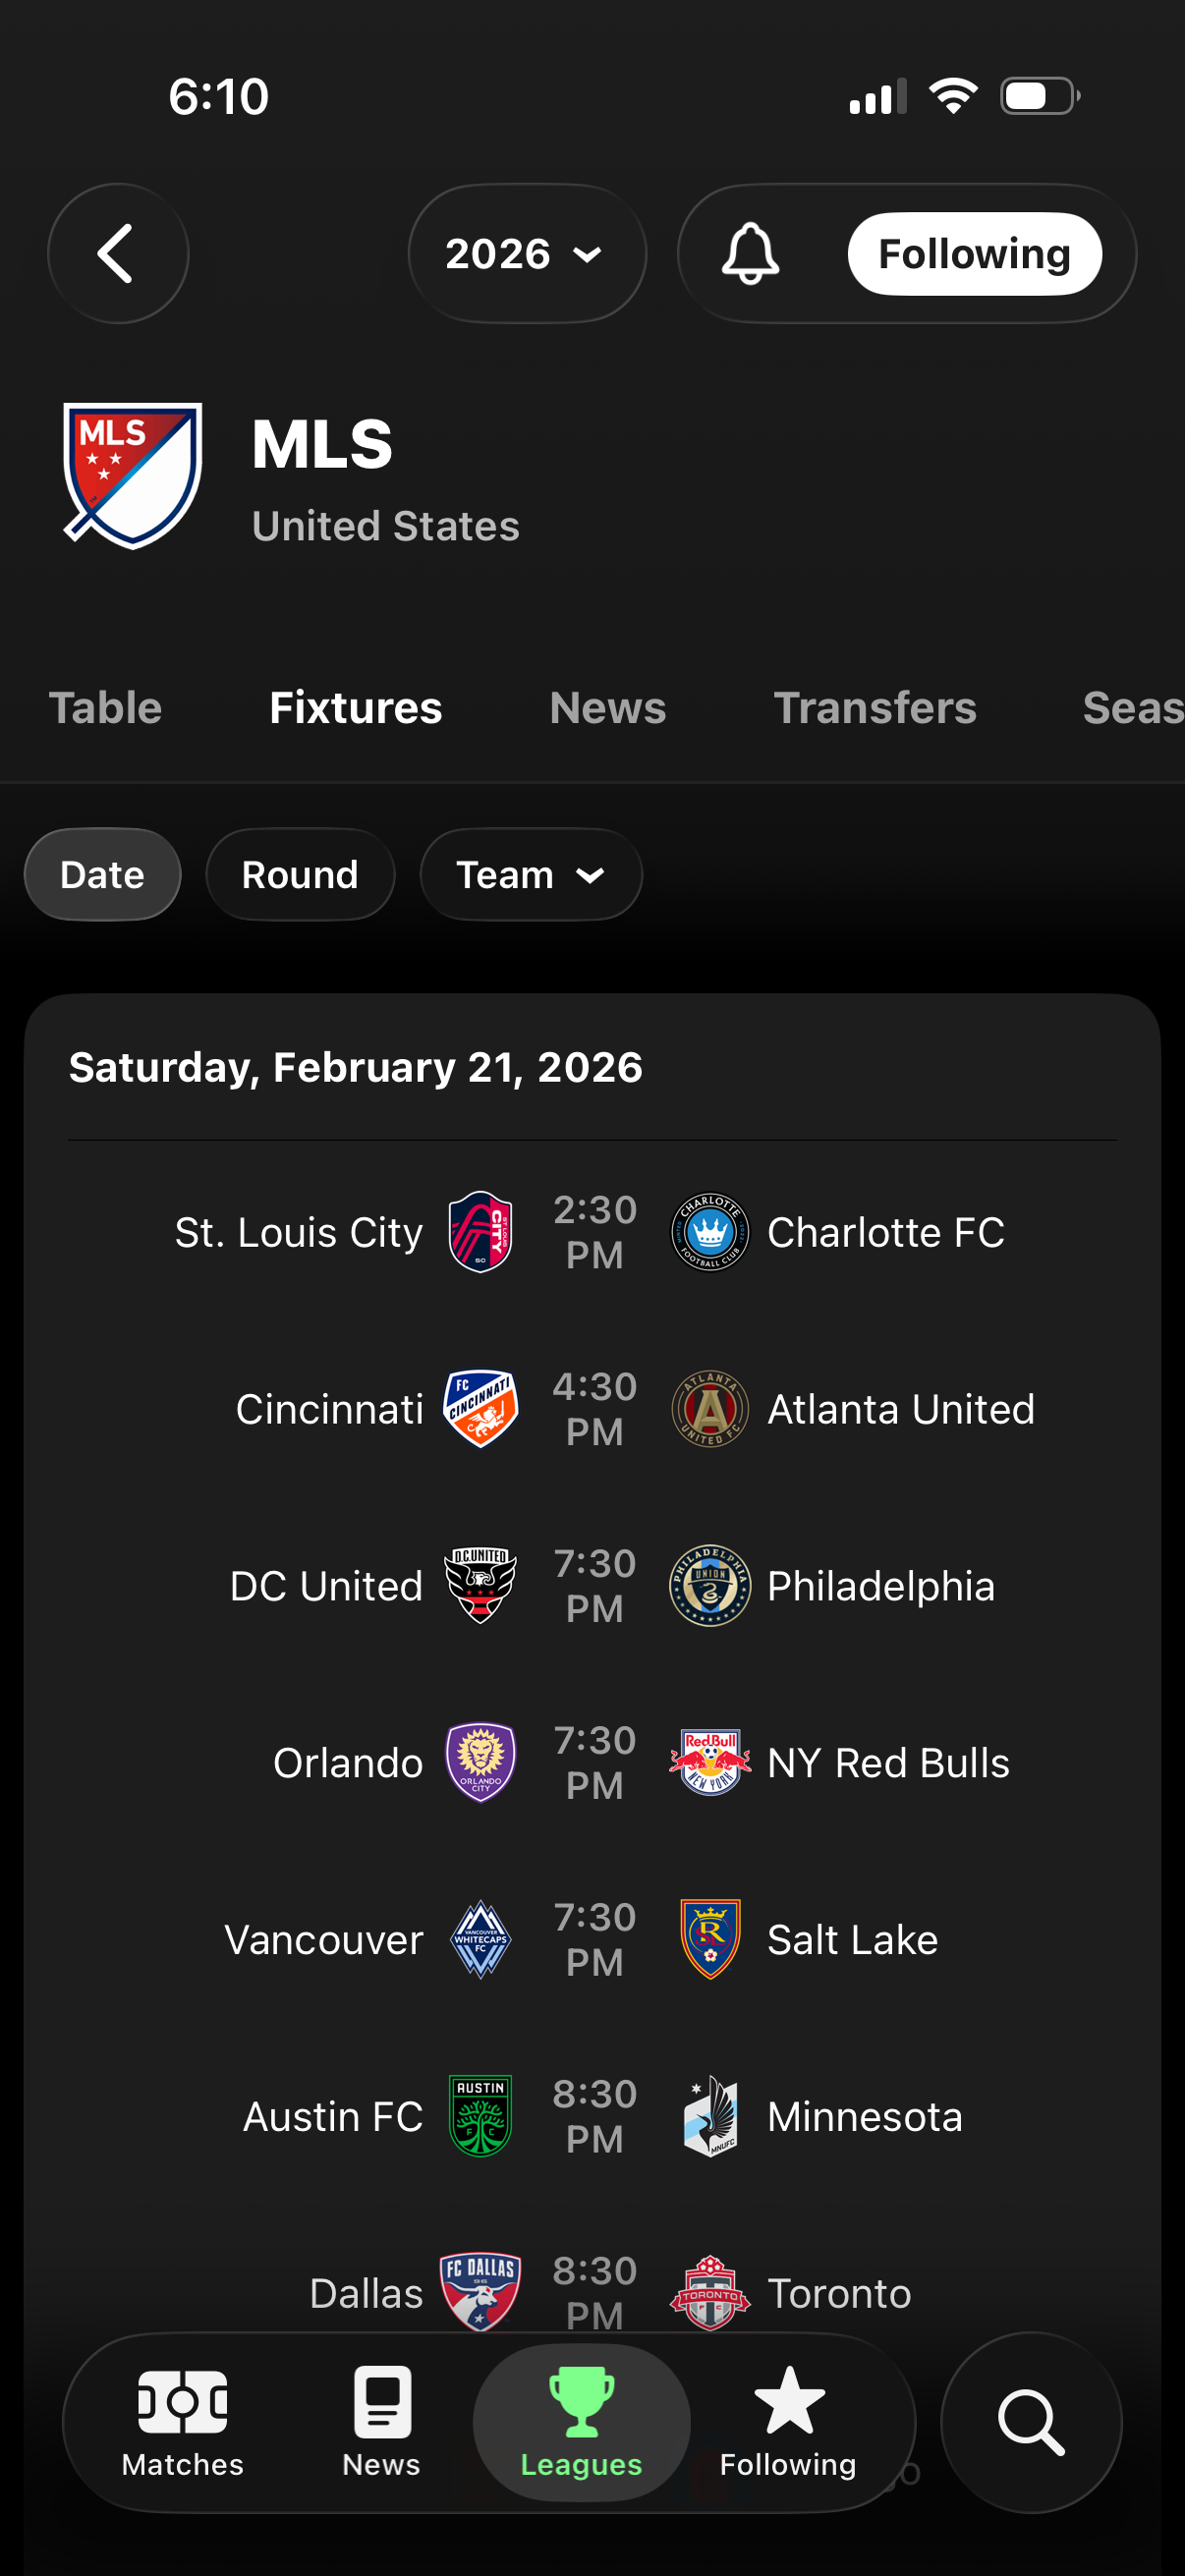Viewport: 1185px width, 2576px height.
Task: Open the Cincinnati vs Atlanta United match
Action: click(x=594, y=1409)
